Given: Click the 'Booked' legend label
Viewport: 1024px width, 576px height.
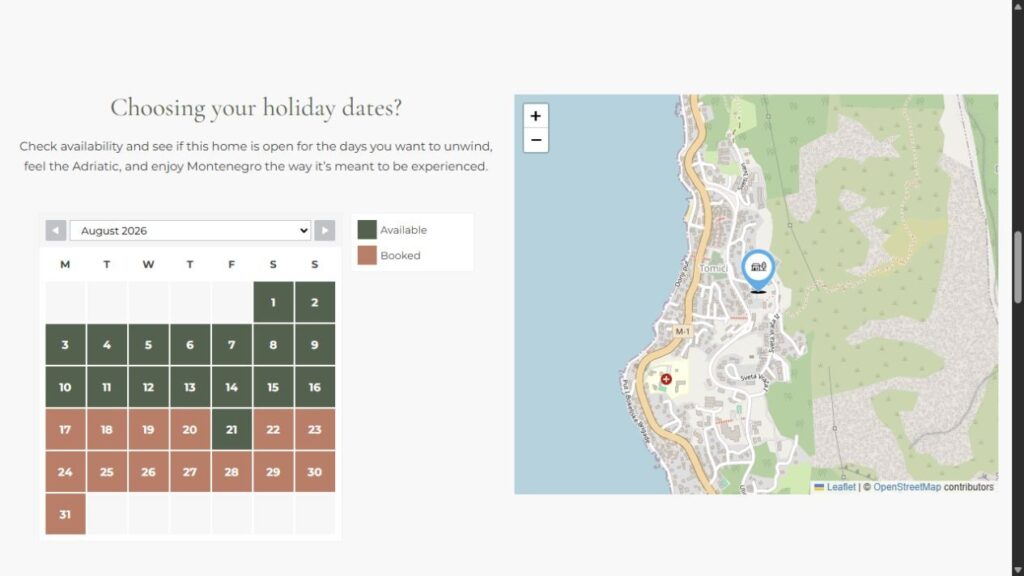Looking at the screenshot, I should 400,255.
